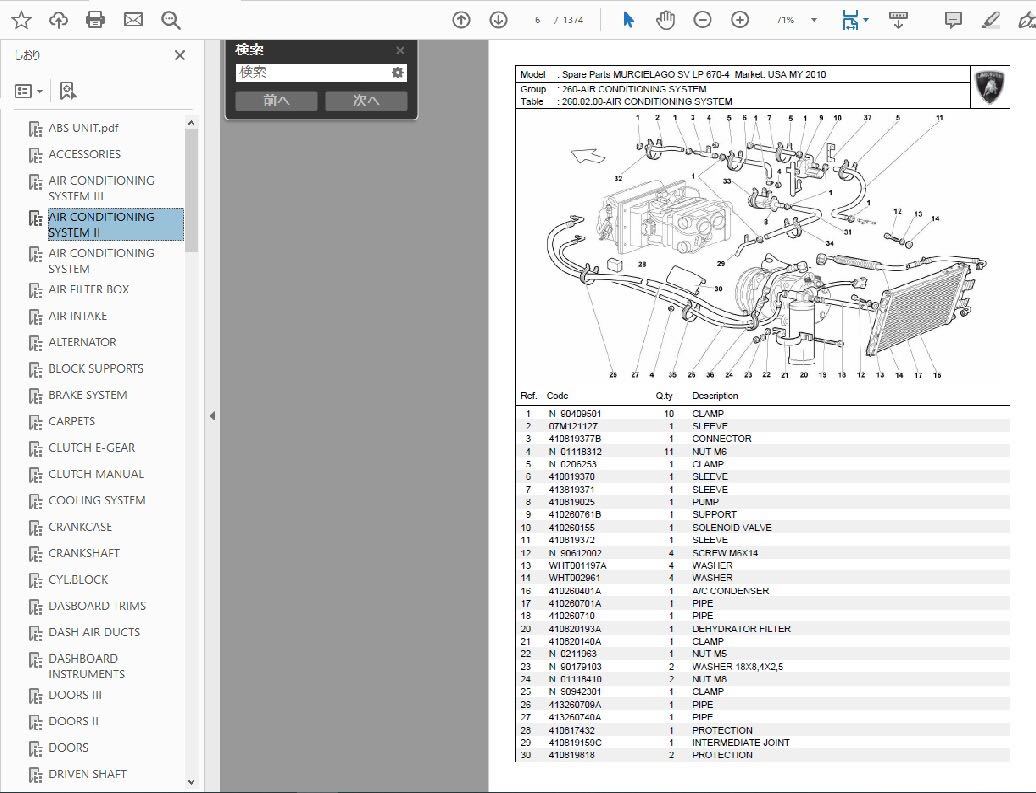The width and height of the screenshot is (1036, 793).
Task: Click the find bookmark icon
Action: coord(67,91)
